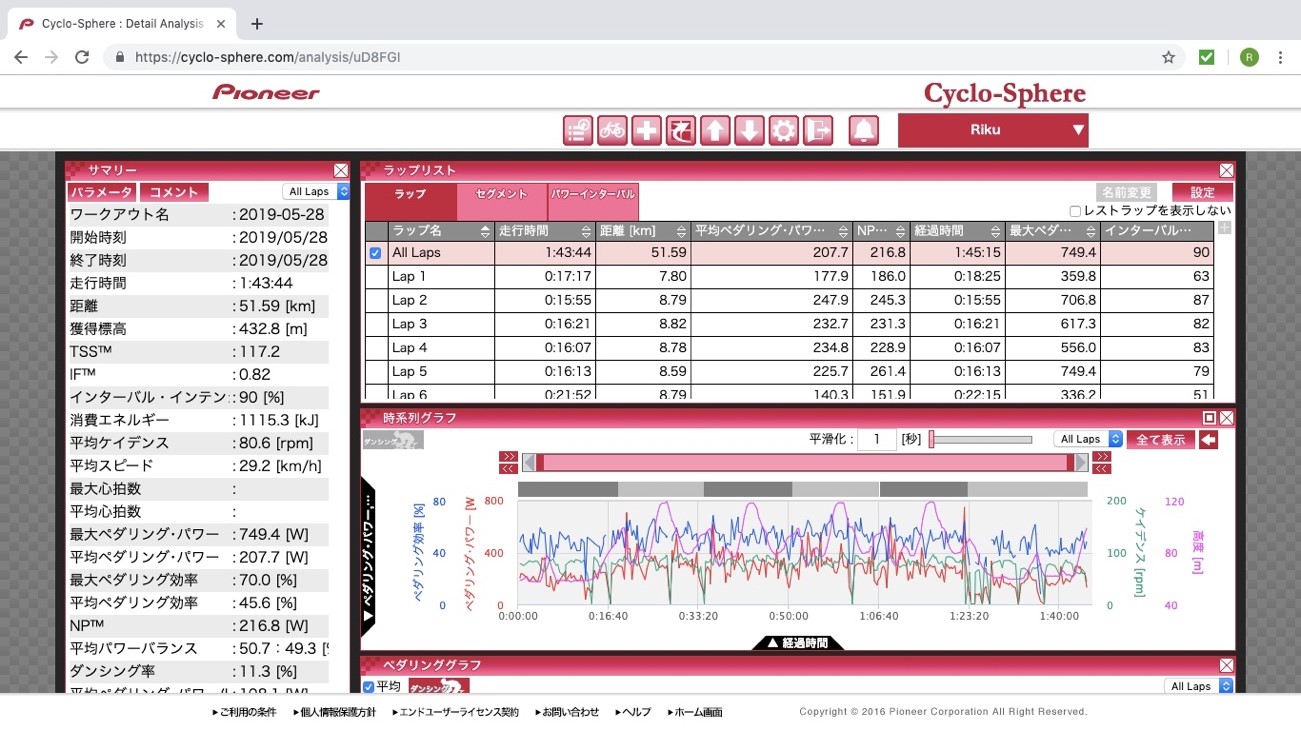
Task: Enable the レストラップを表示しない checkbox
Action: point(1075,211)
